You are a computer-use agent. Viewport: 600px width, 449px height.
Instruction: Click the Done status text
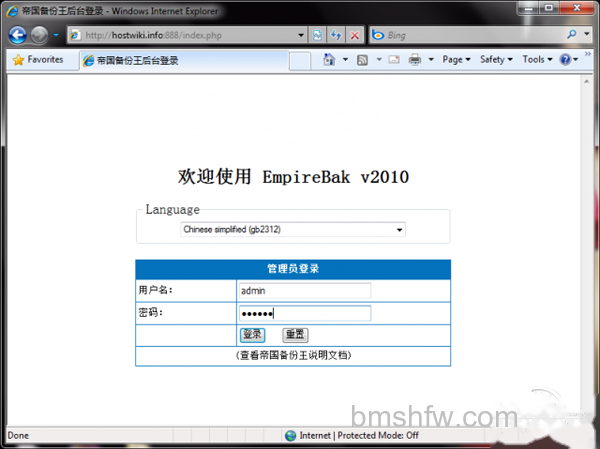point(18,436)
